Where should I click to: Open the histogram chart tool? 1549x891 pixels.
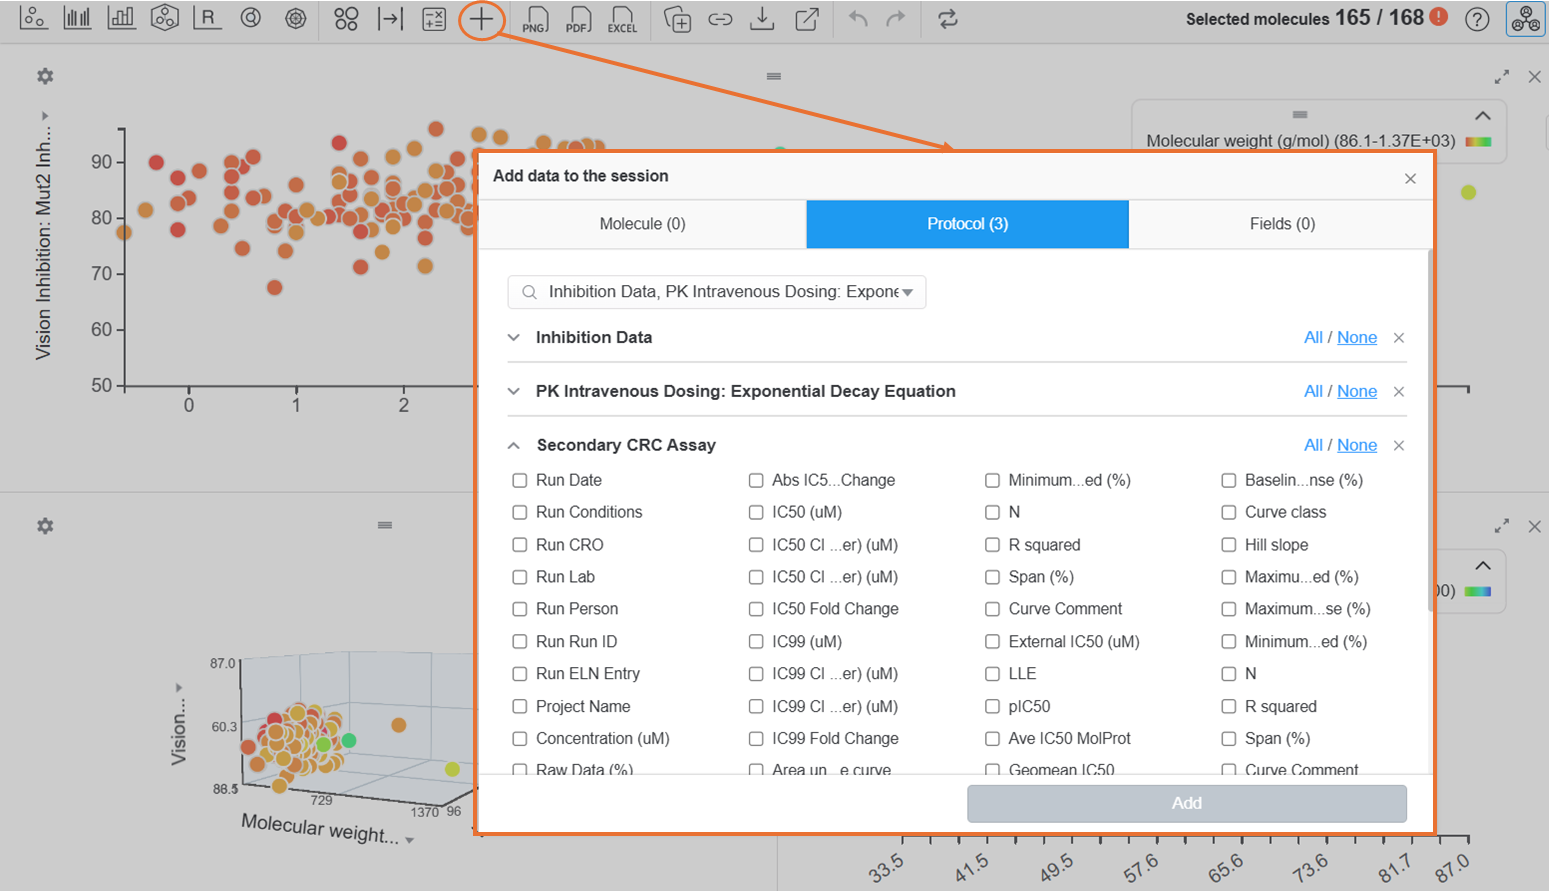[x=77, y=18]
